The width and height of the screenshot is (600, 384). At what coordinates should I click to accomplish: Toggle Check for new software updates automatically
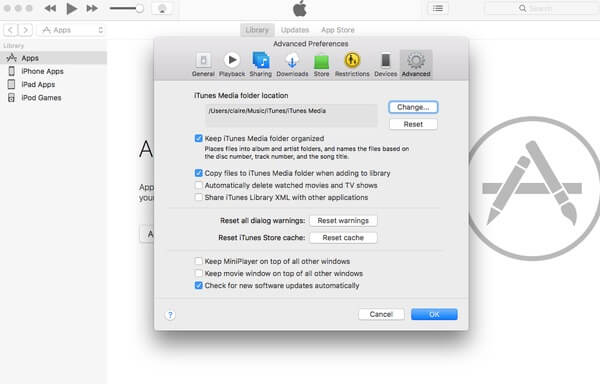tap(198, 285)
